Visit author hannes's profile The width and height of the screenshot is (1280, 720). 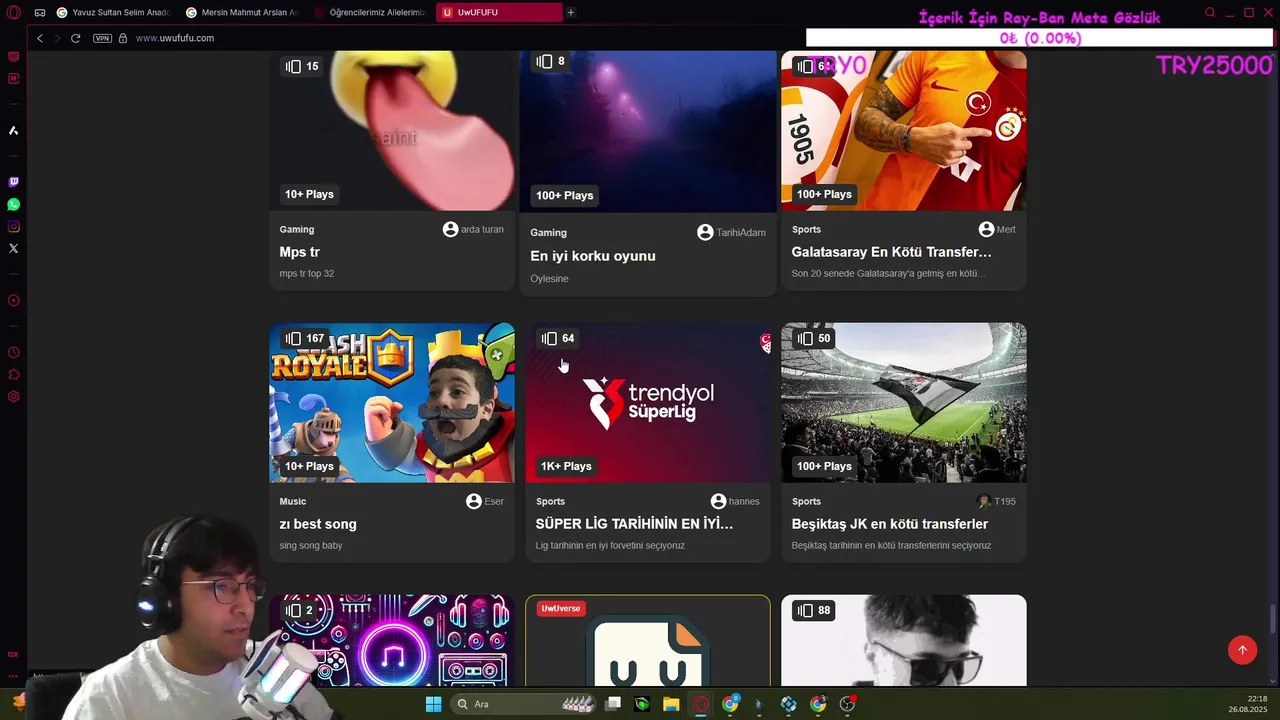pyautogui.click(x=735, y=501)
